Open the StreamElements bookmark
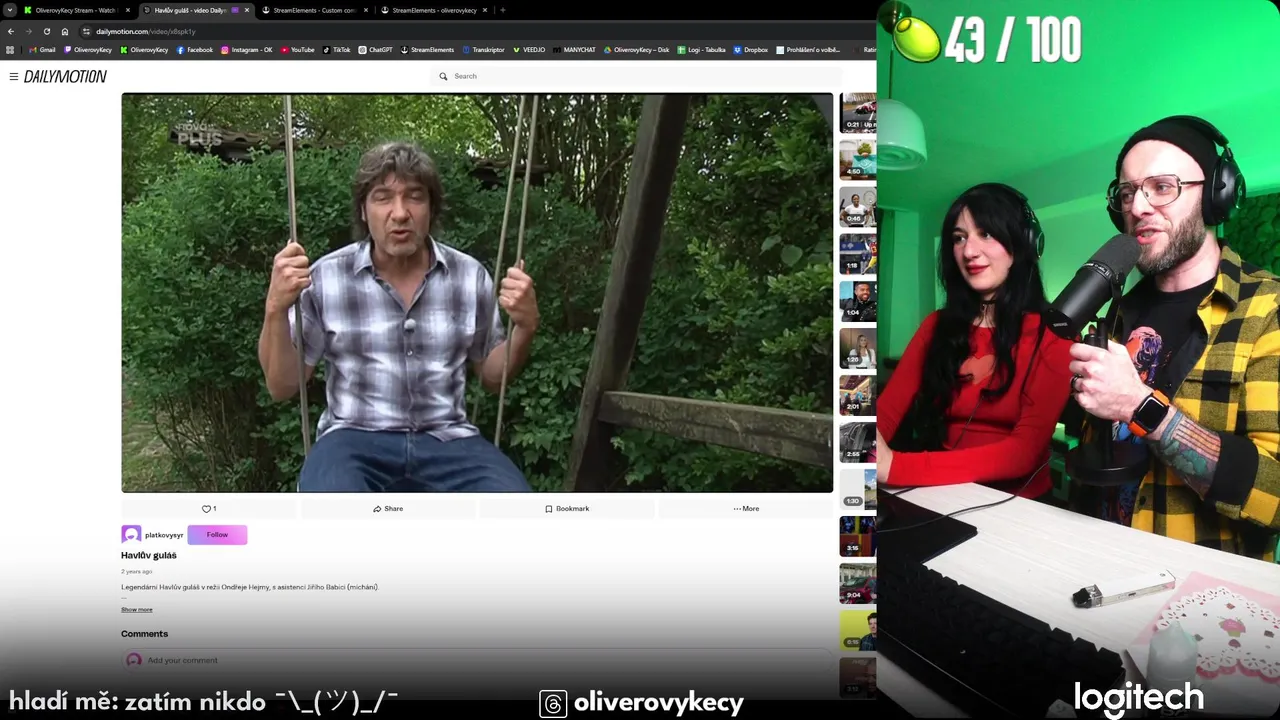 point(427,49)
